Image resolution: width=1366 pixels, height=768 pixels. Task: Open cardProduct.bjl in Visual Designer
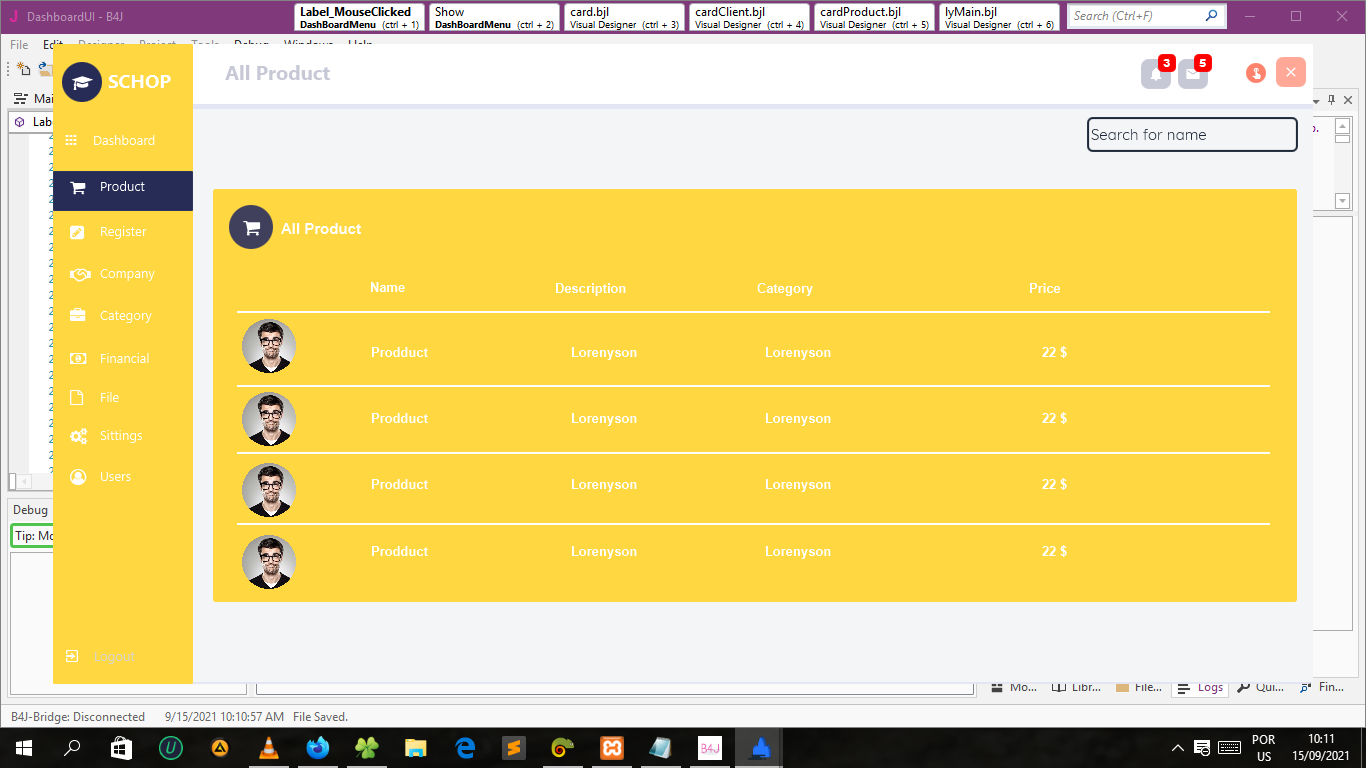874,17
